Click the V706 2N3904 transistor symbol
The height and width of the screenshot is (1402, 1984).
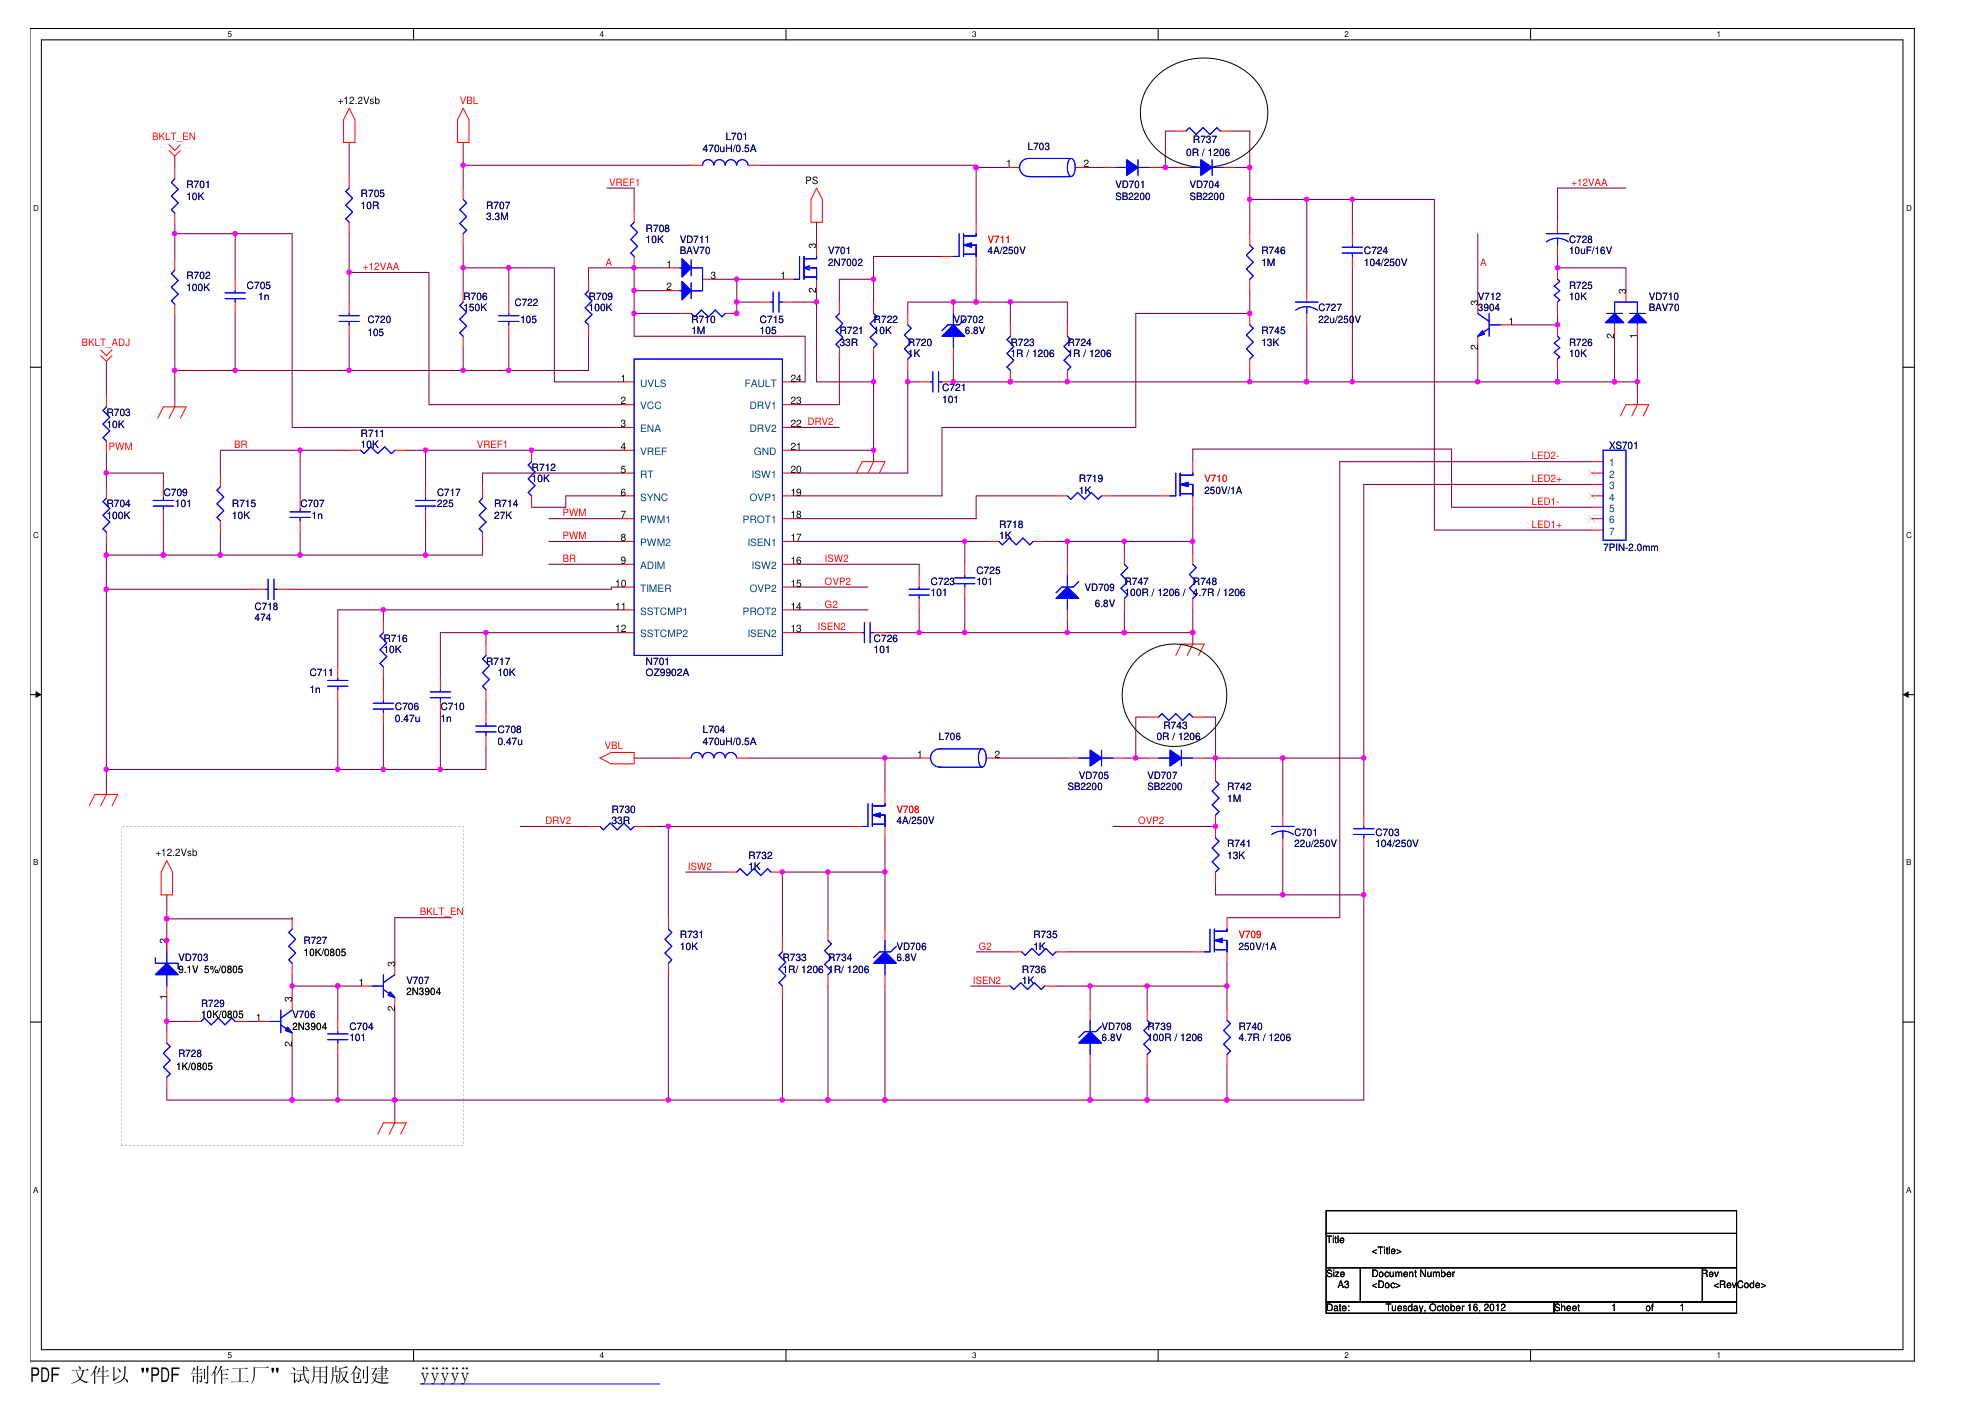click(286, 1020)
